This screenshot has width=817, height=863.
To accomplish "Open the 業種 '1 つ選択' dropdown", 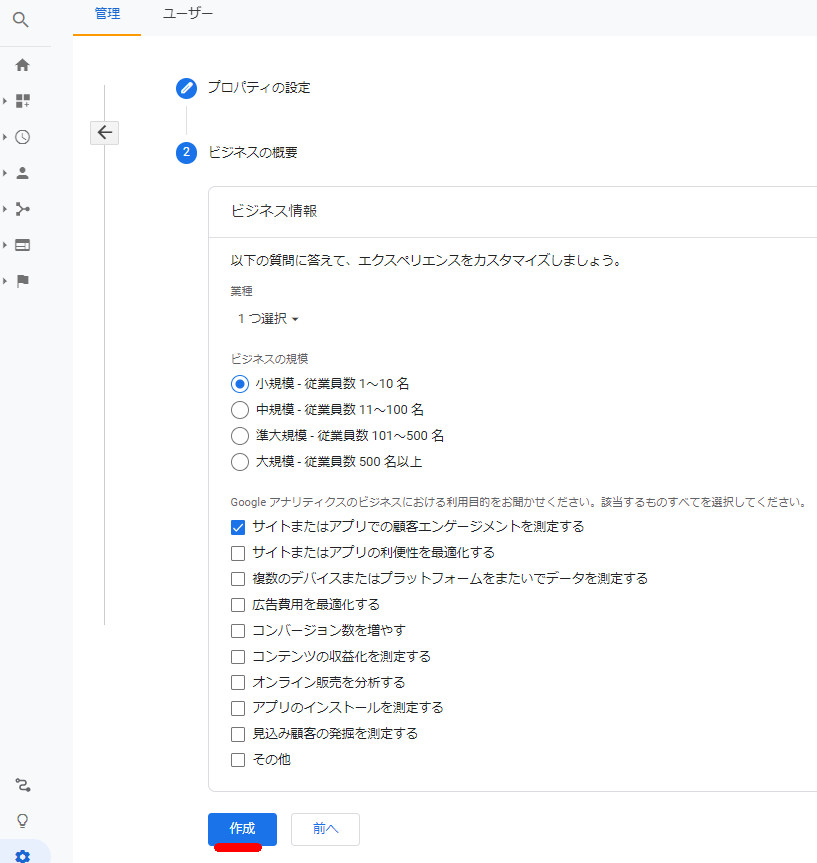I will [267, 319].
